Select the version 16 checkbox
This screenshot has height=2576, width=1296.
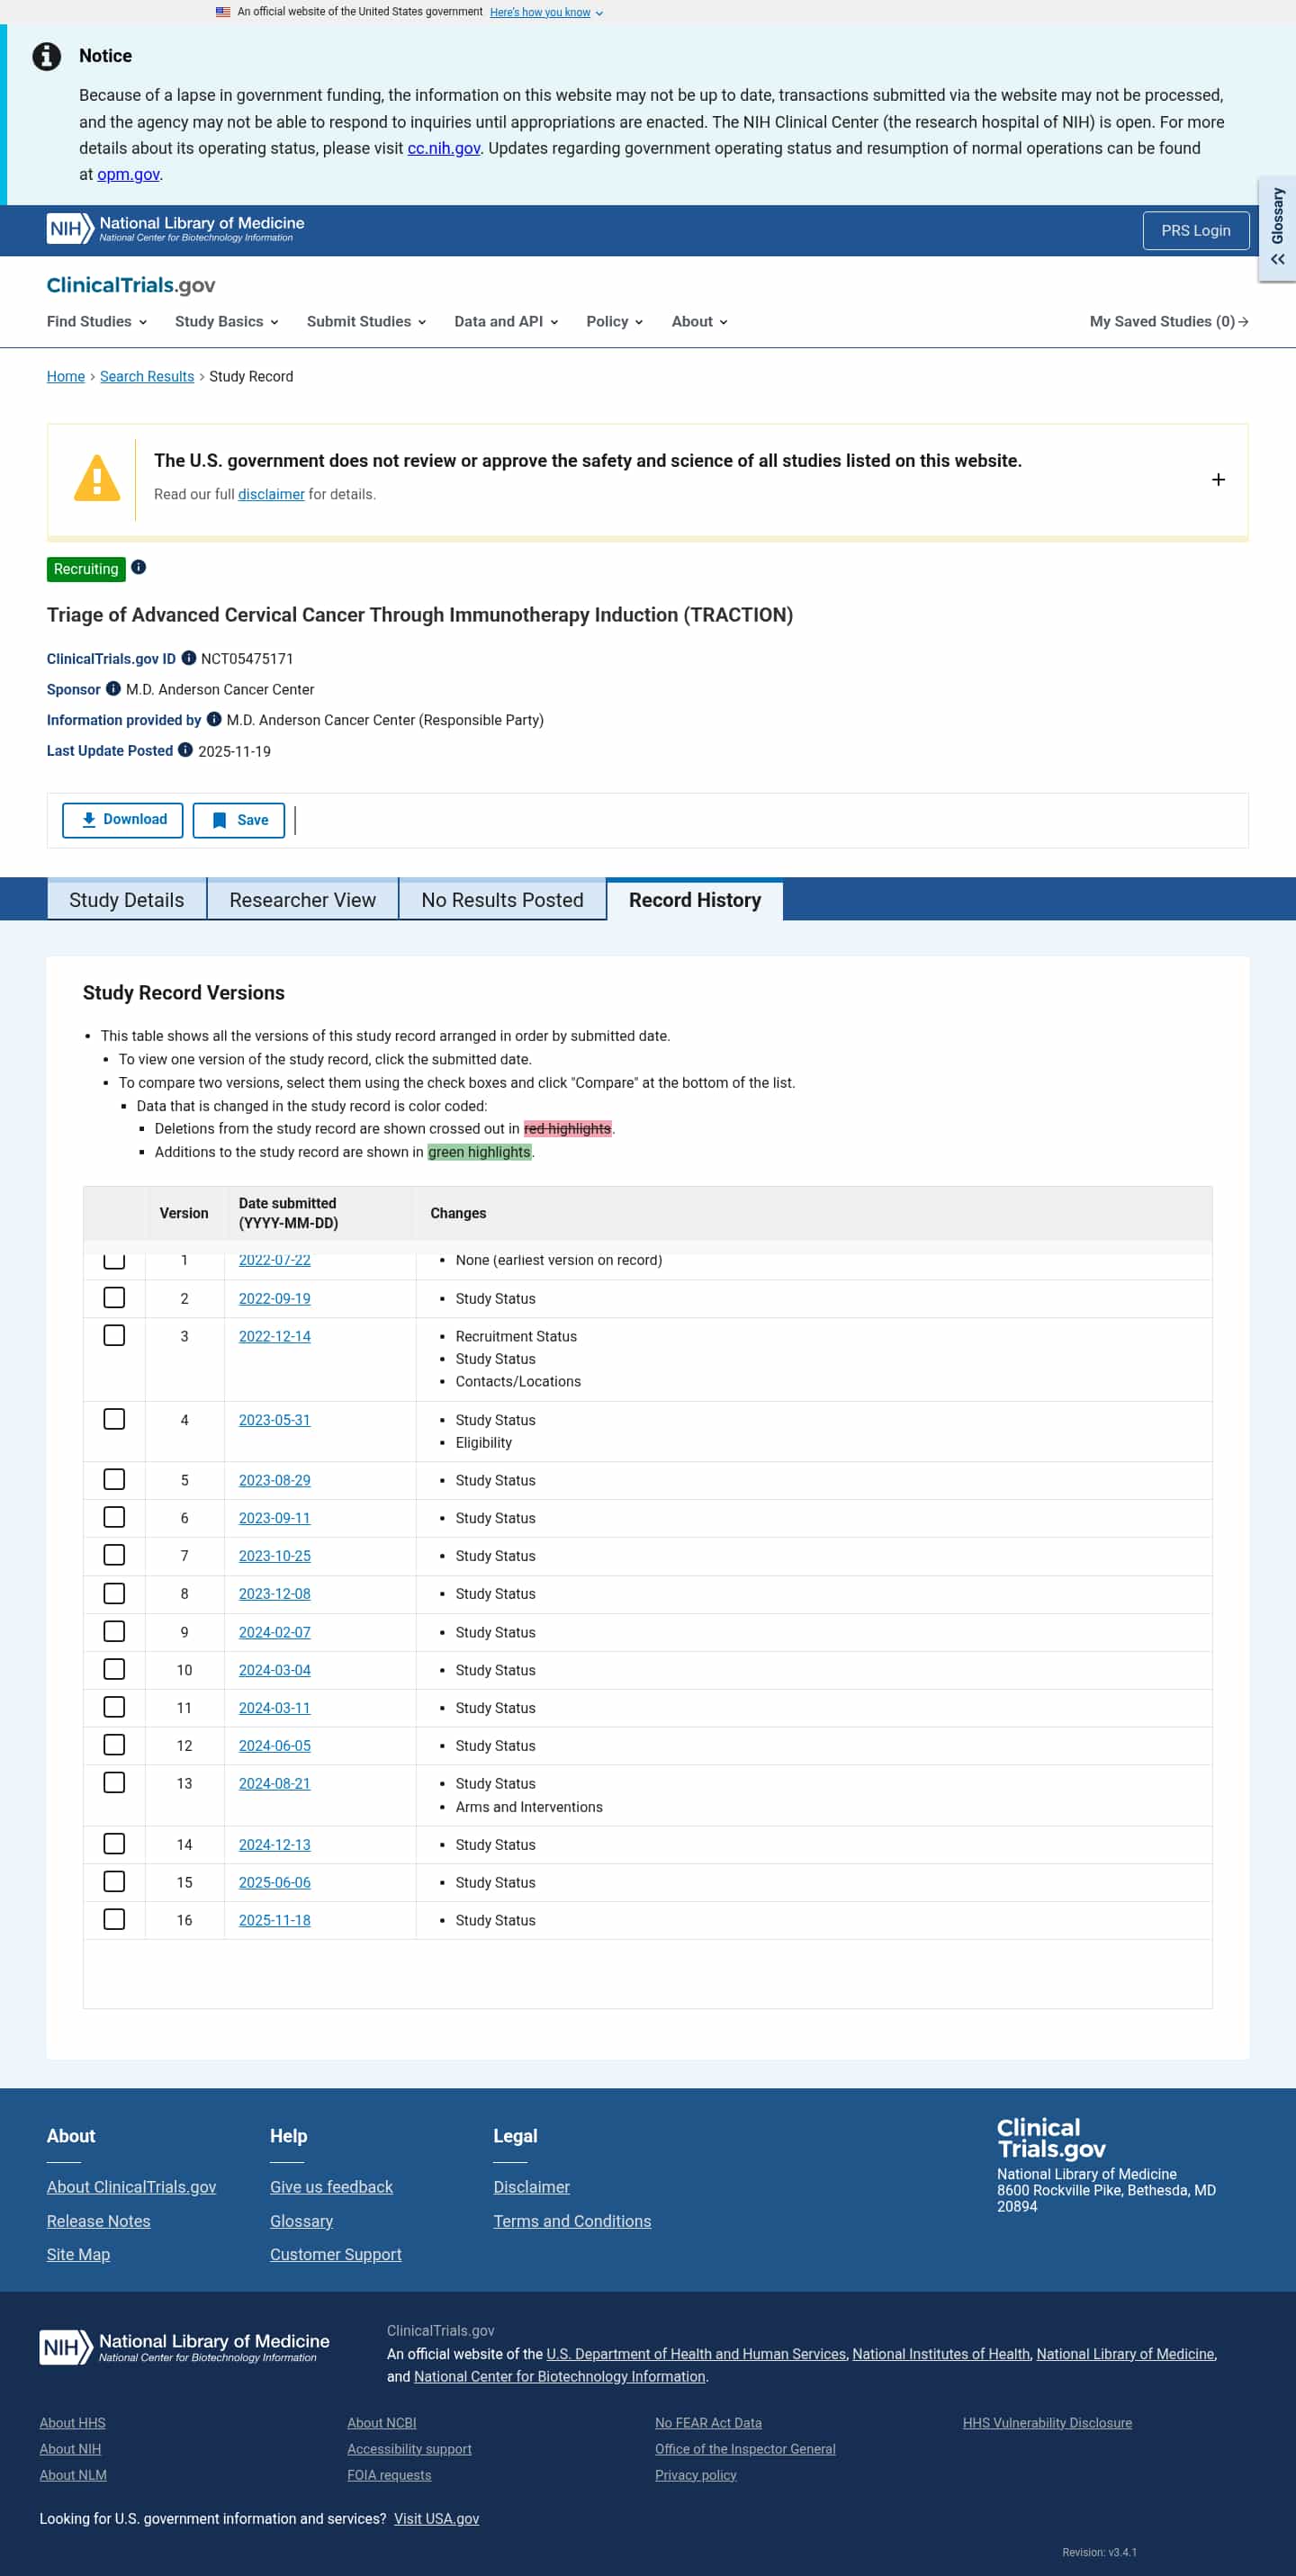(115, 1920)
